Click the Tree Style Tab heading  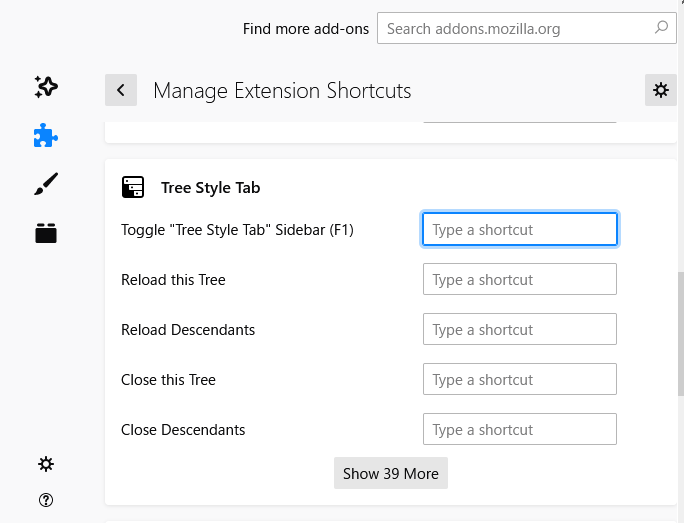coord(211,188)
